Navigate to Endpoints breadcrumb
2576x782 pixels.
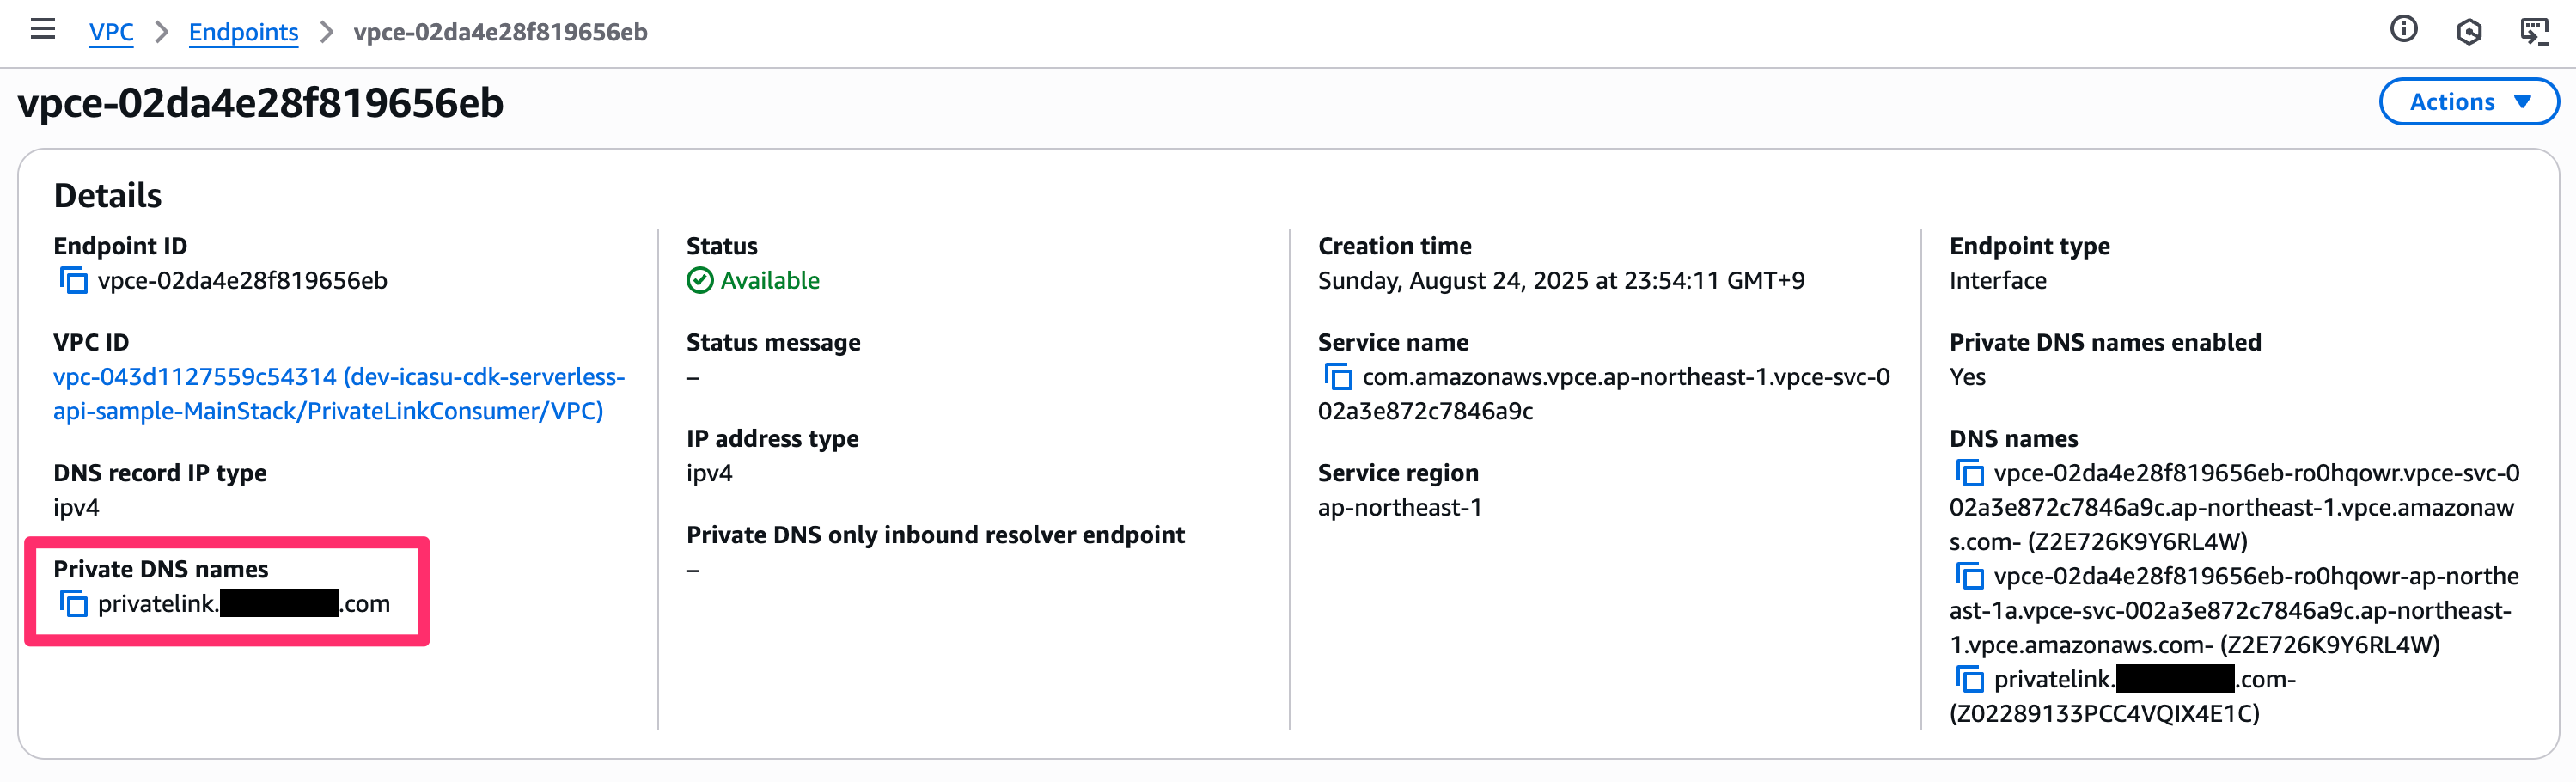click(x=243, y=32)
